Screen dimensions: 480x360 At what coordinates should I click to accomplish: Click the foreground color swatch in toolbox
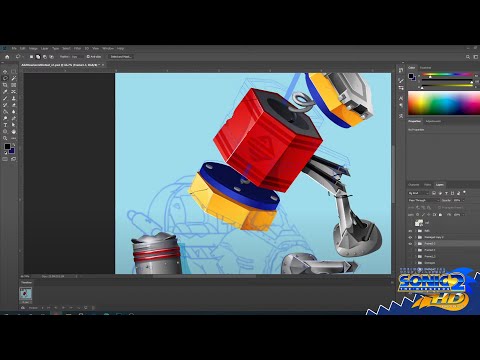[7, 146]
